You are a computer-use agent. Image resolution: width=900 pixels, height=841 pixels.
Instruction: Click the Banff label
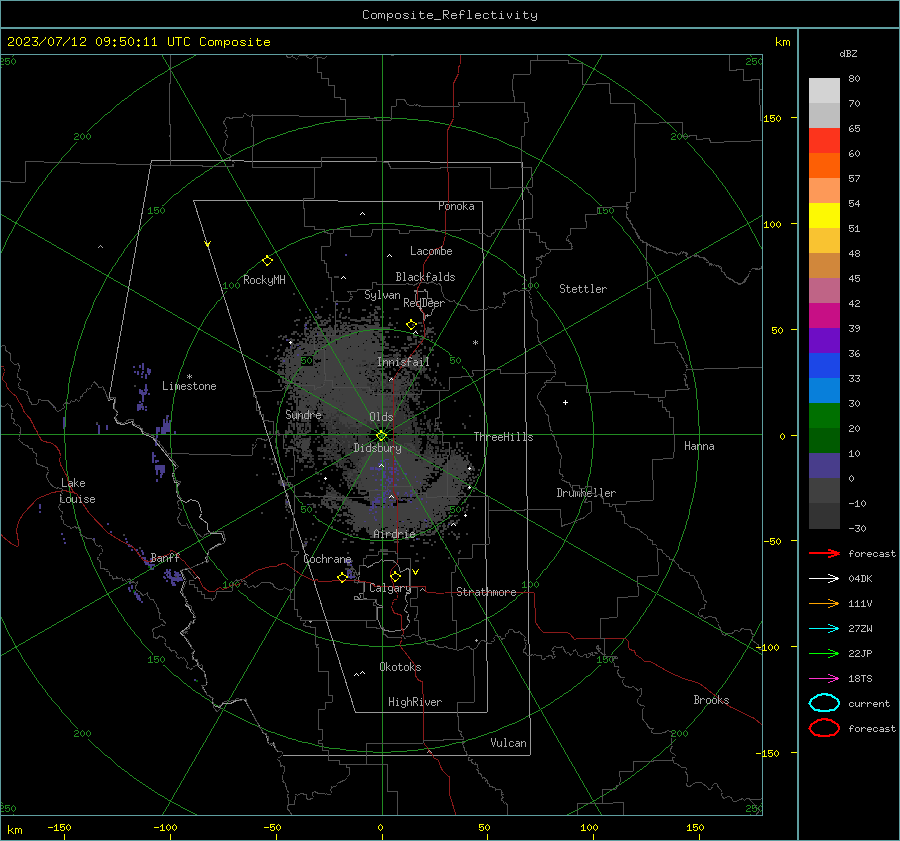[165, 557]
